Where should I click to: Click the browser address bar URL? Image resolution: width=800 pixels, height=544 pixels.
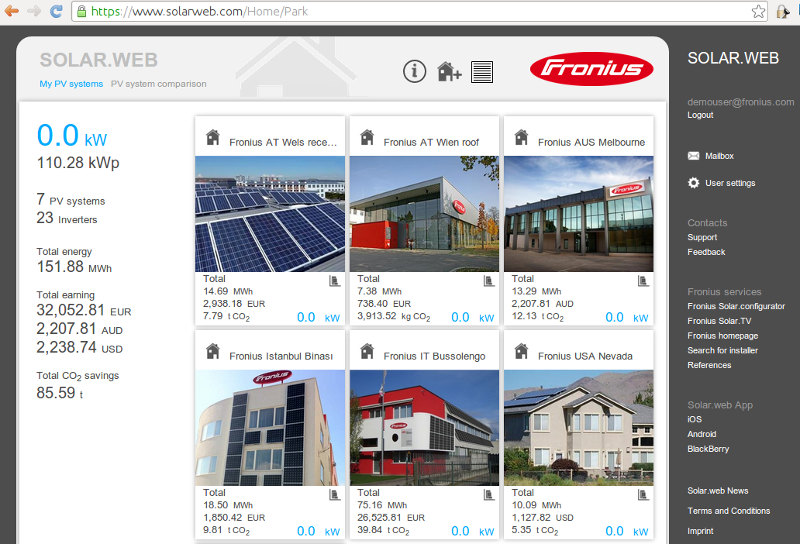tap(199, 11)
